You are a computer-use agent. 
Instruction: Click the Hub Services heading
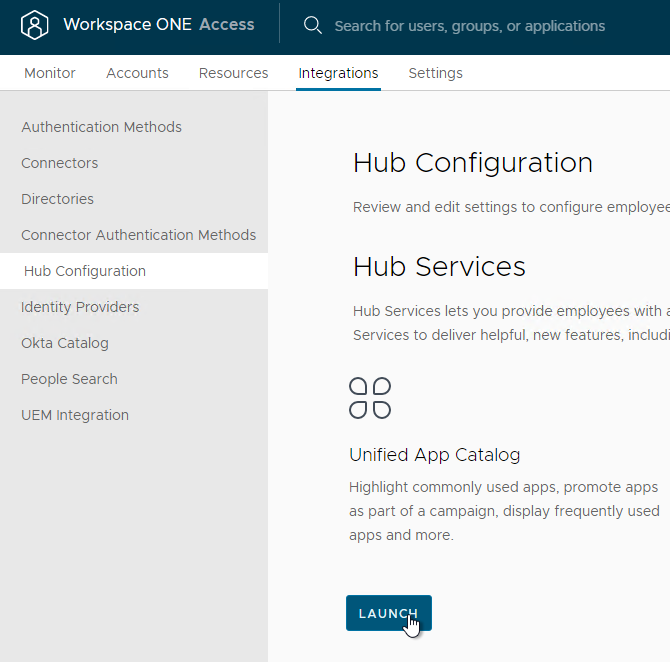(439, 267)
